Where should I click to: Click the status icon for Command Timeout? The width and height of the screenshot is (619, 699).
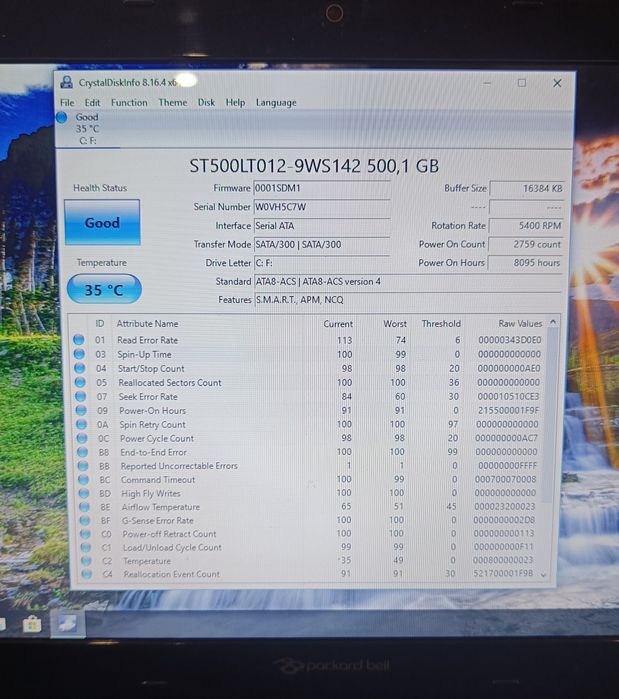(x=83, y=480)
